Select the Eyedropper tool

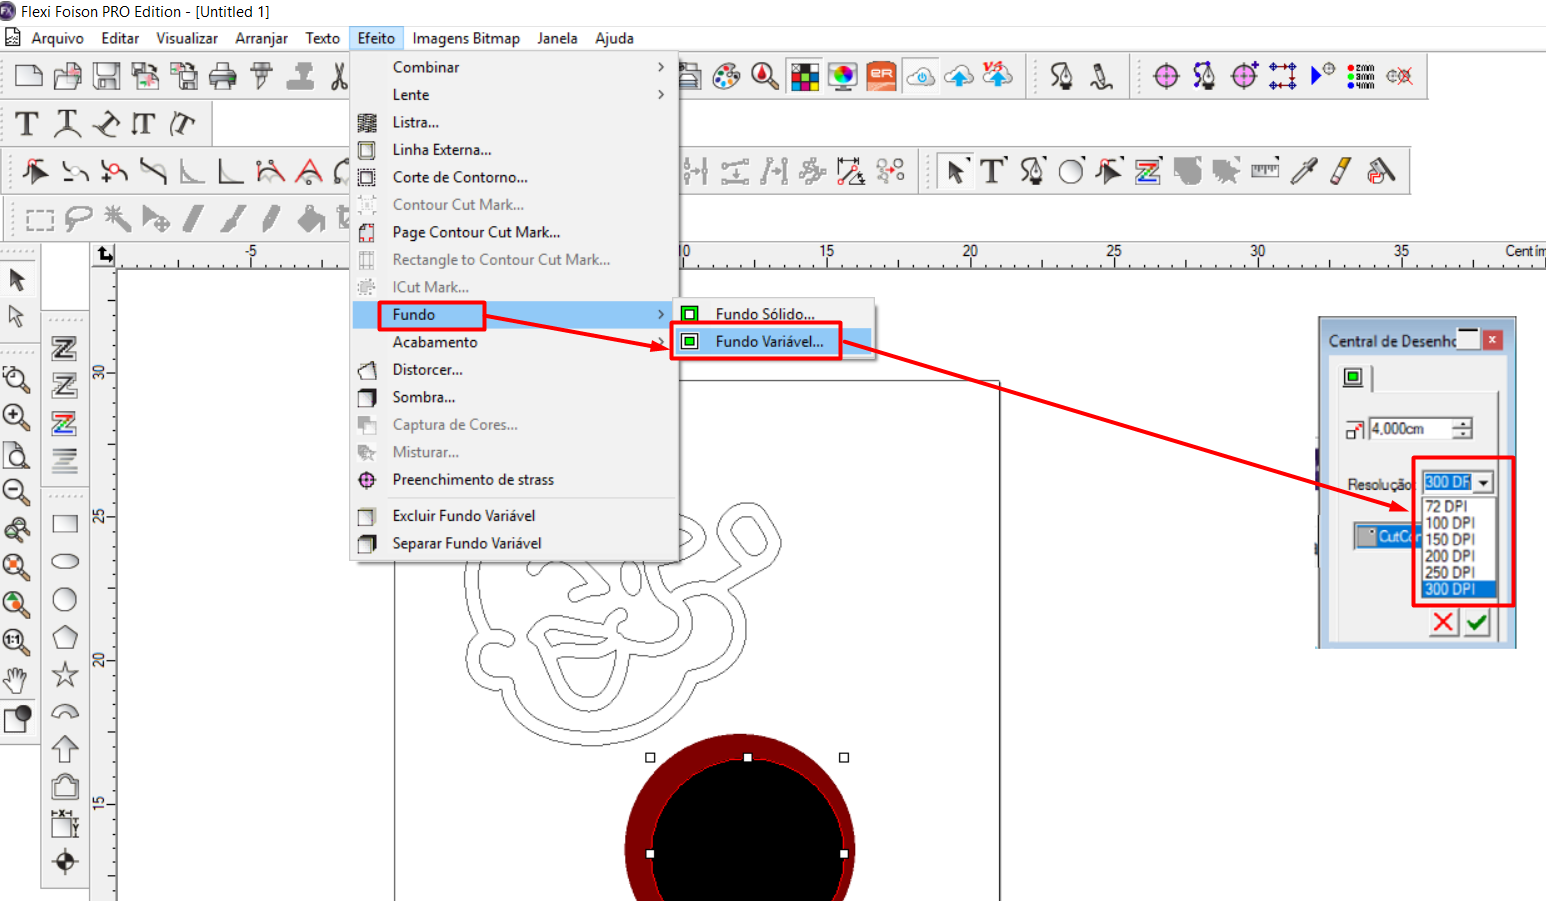click(x=1304, y=171)
